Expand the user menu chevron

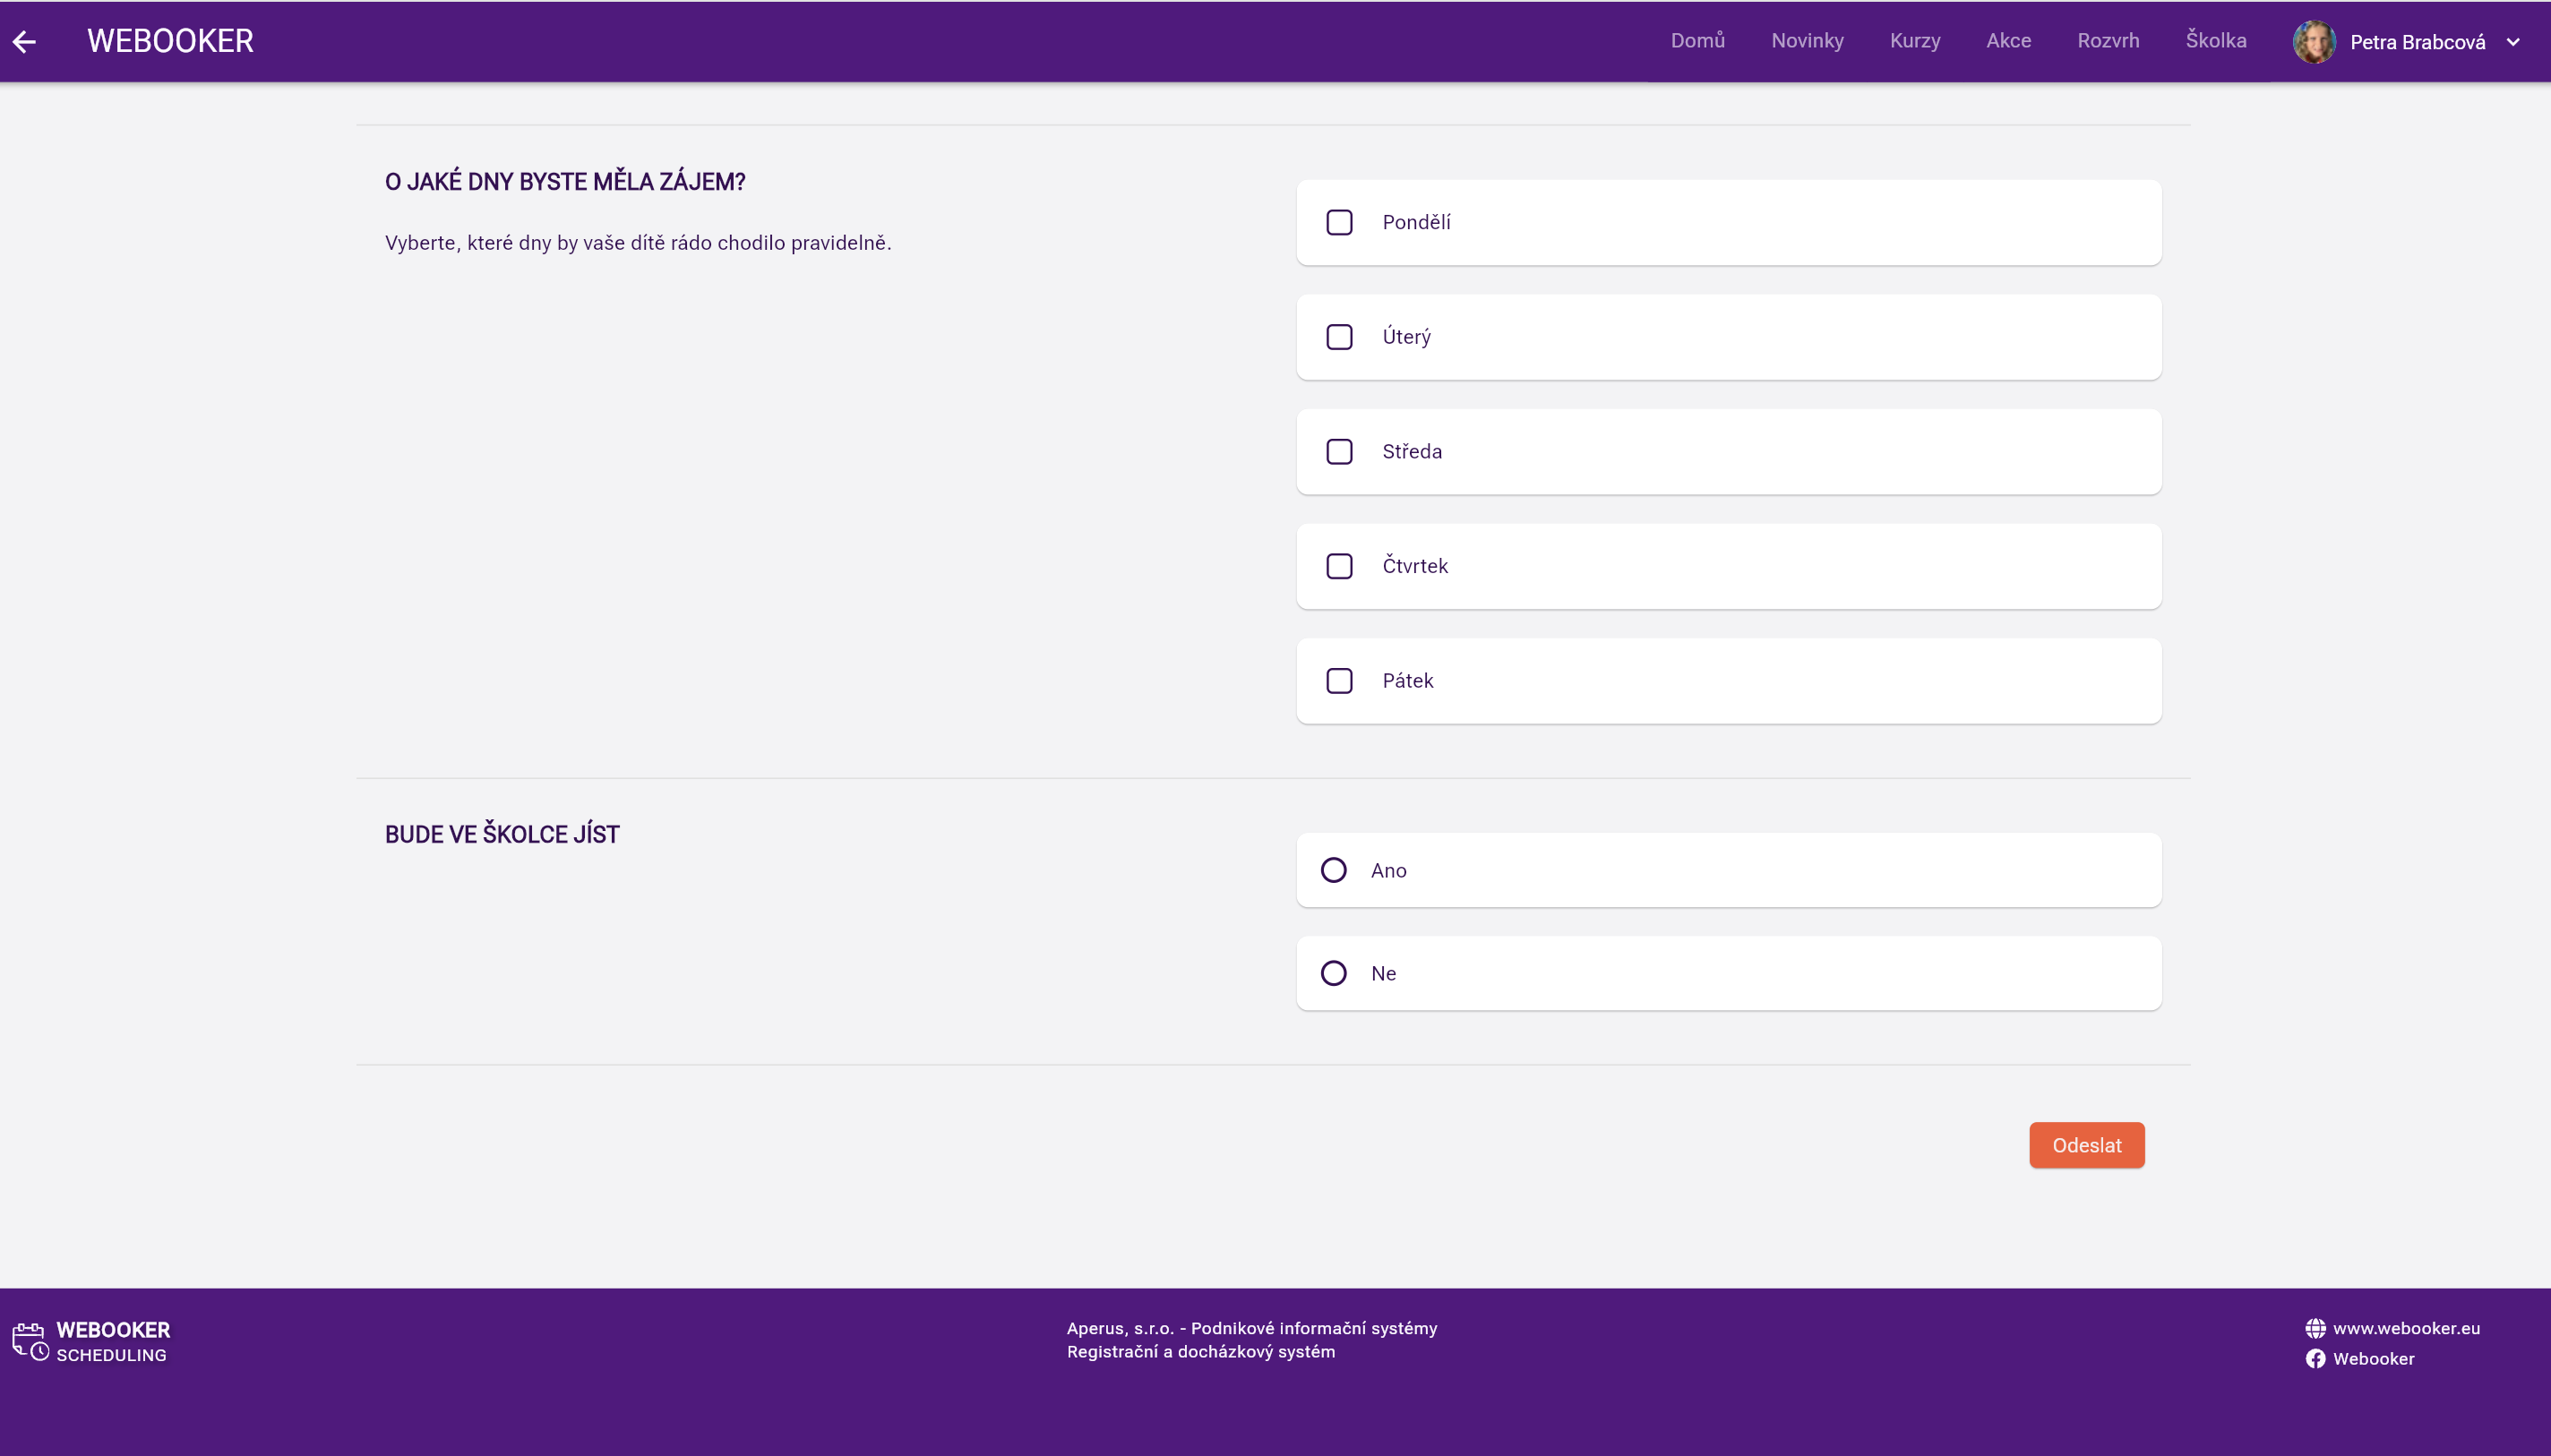tap(2513, 42)
